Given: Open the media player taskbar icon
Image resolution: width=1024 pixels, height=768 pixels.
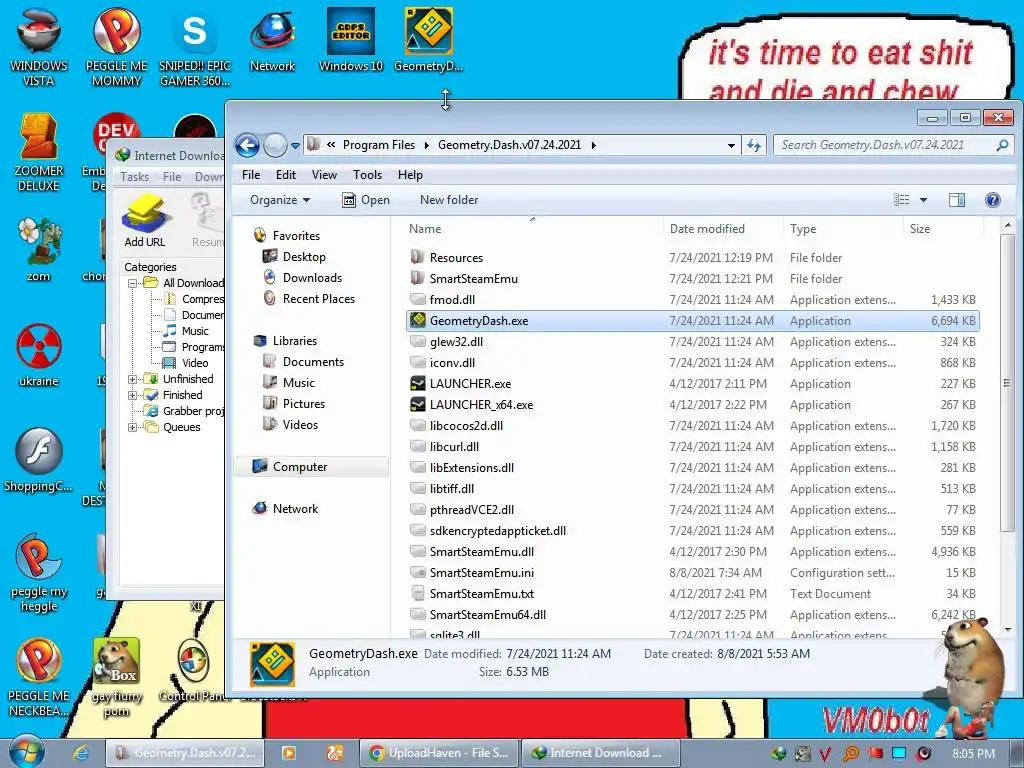Looking at the screenshot, I should pos(288,753).
